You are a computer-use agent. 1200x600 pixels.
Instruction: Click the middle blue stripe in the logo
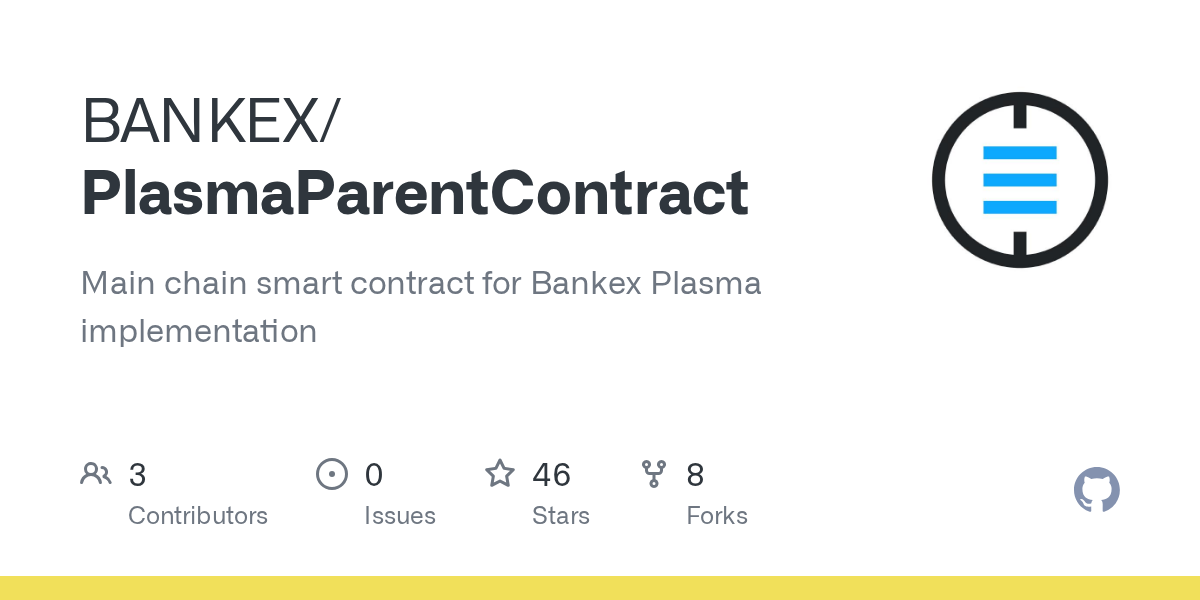pyautogui.click(x=1019, y=180)
